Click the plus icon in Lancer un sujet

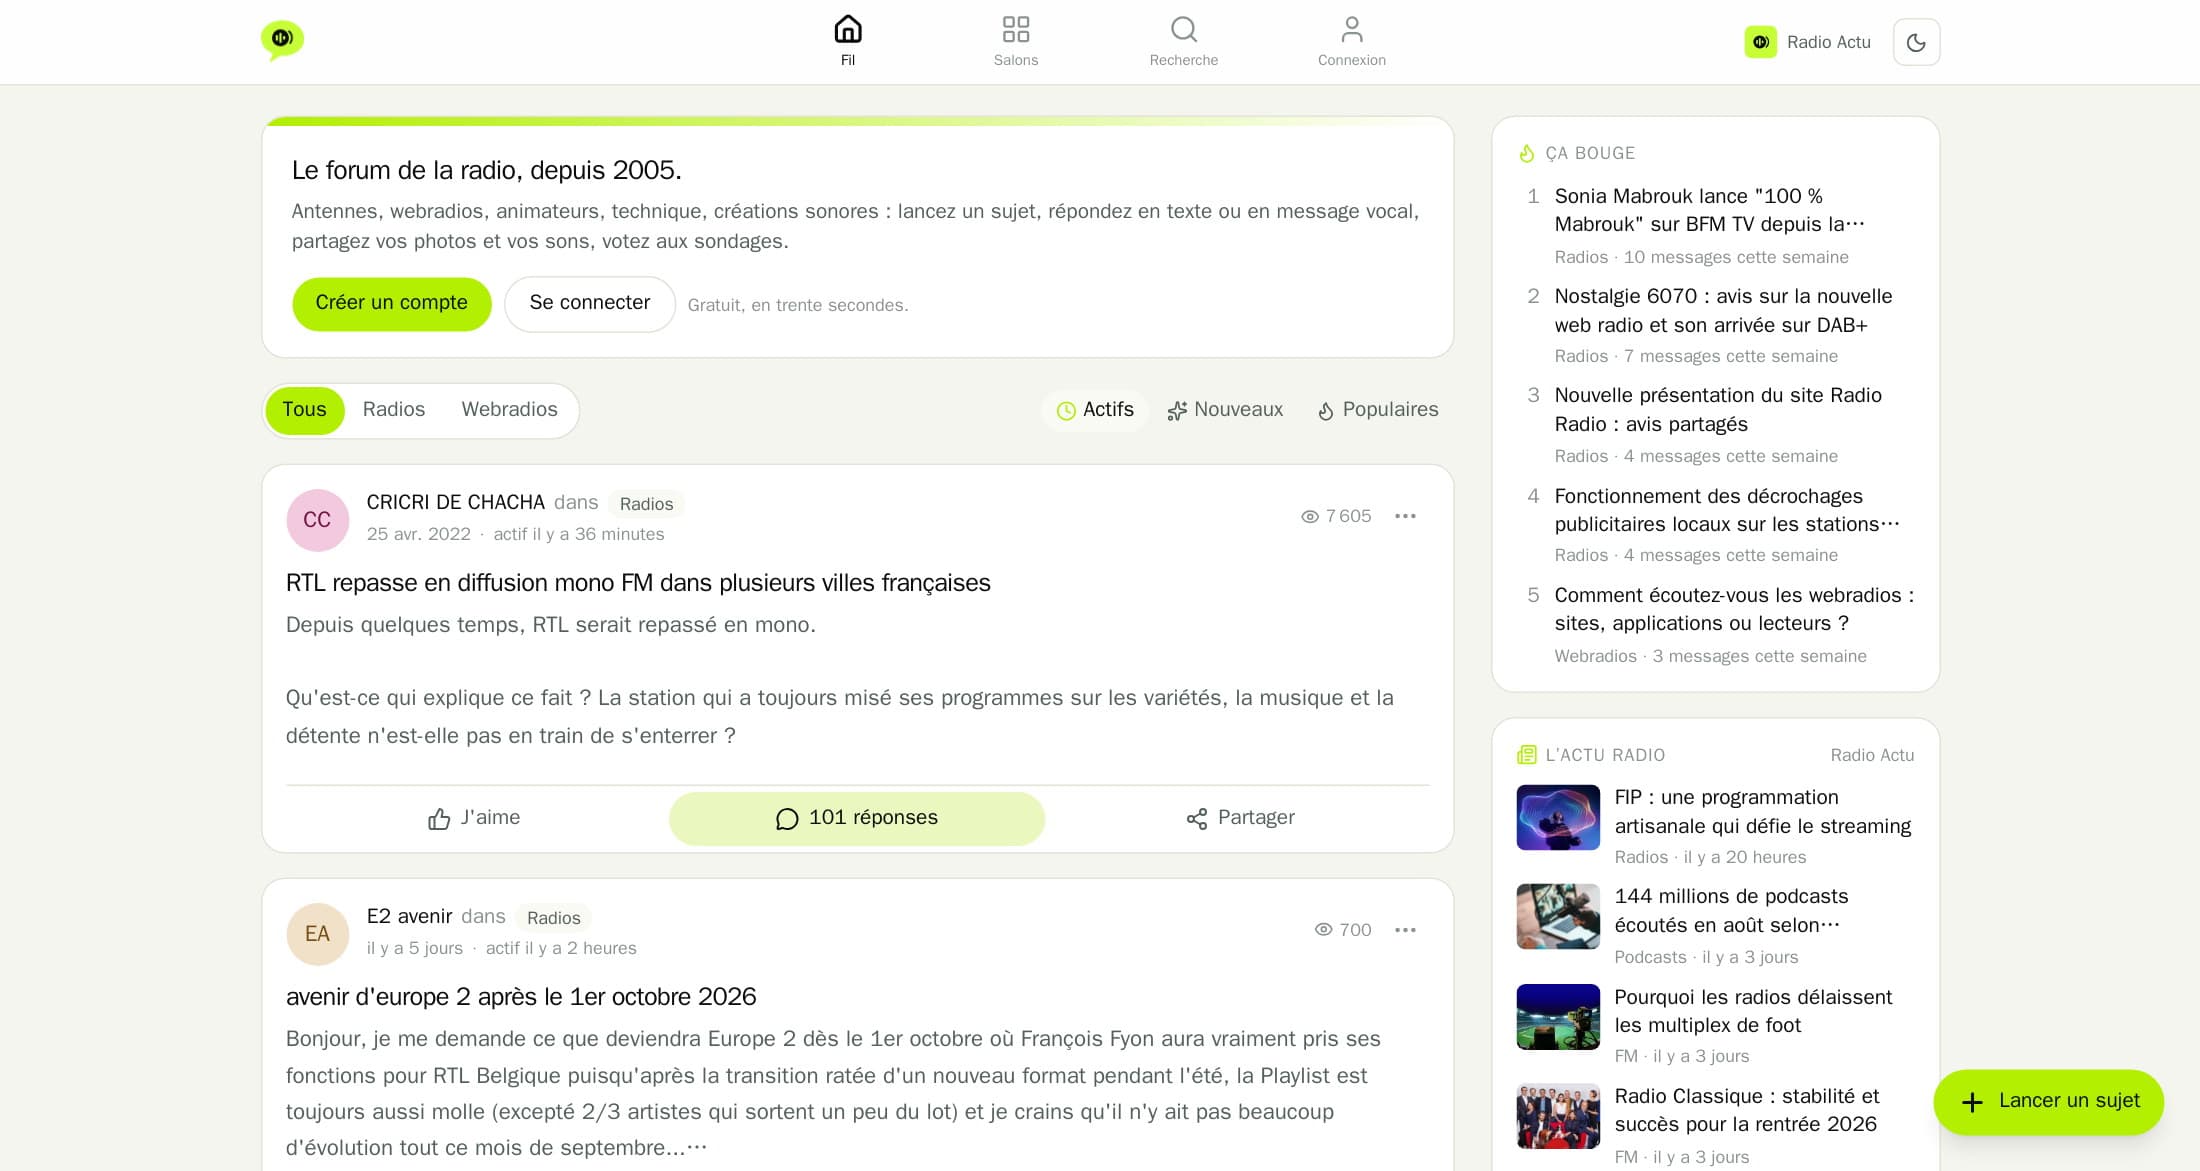click(x=1972, y=1102)
